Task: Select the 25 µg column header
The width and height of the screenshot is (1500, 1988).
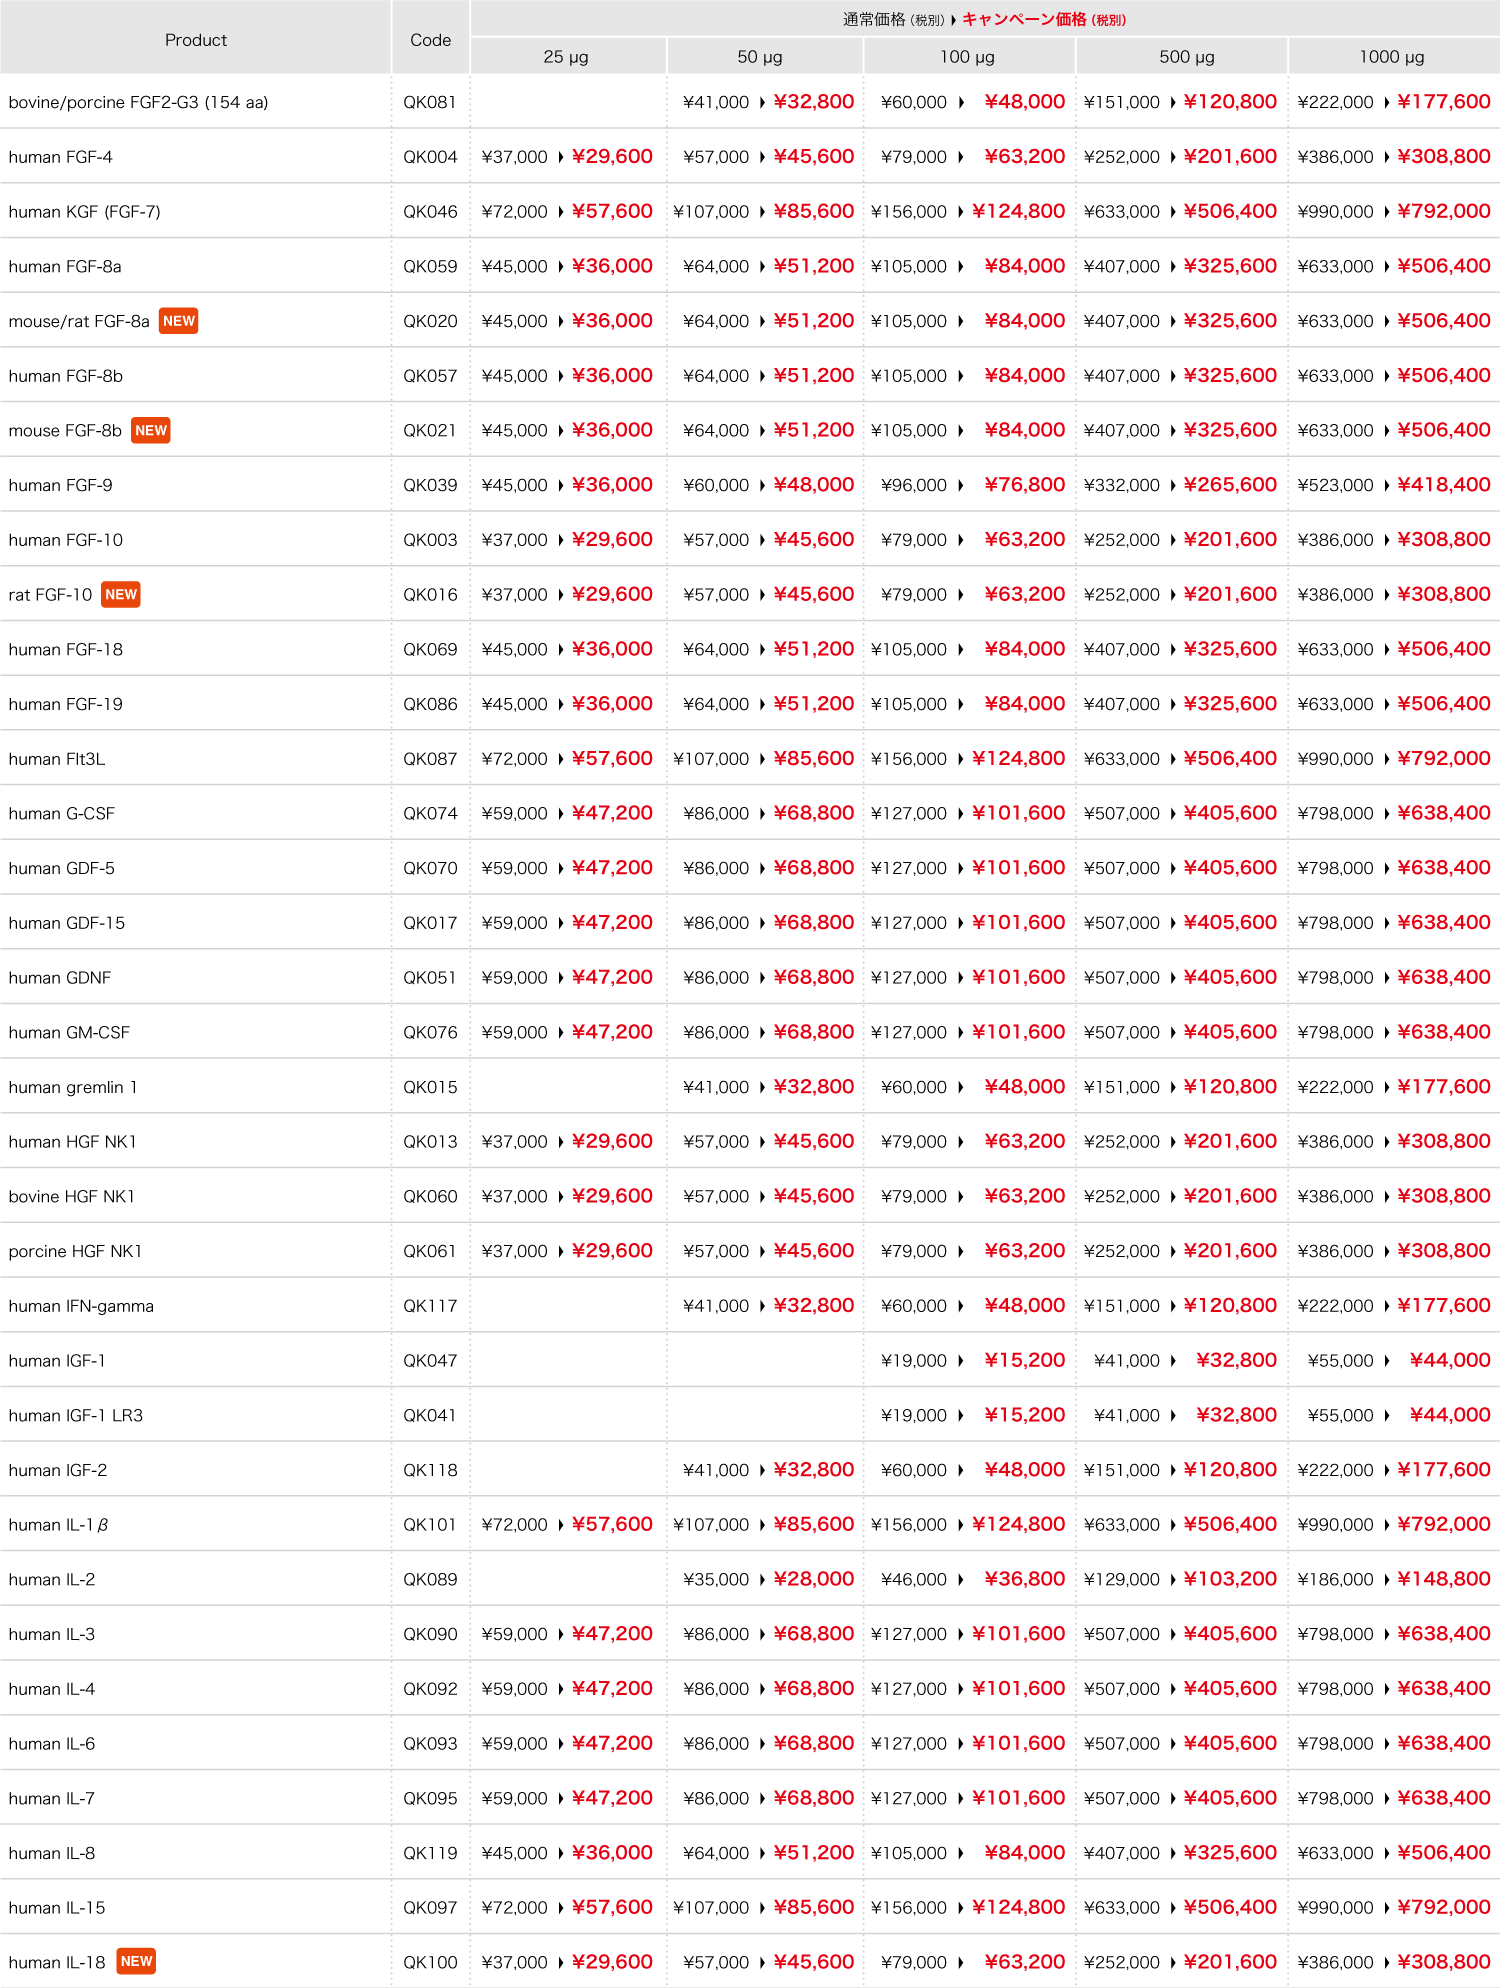Action: (566, 57)
